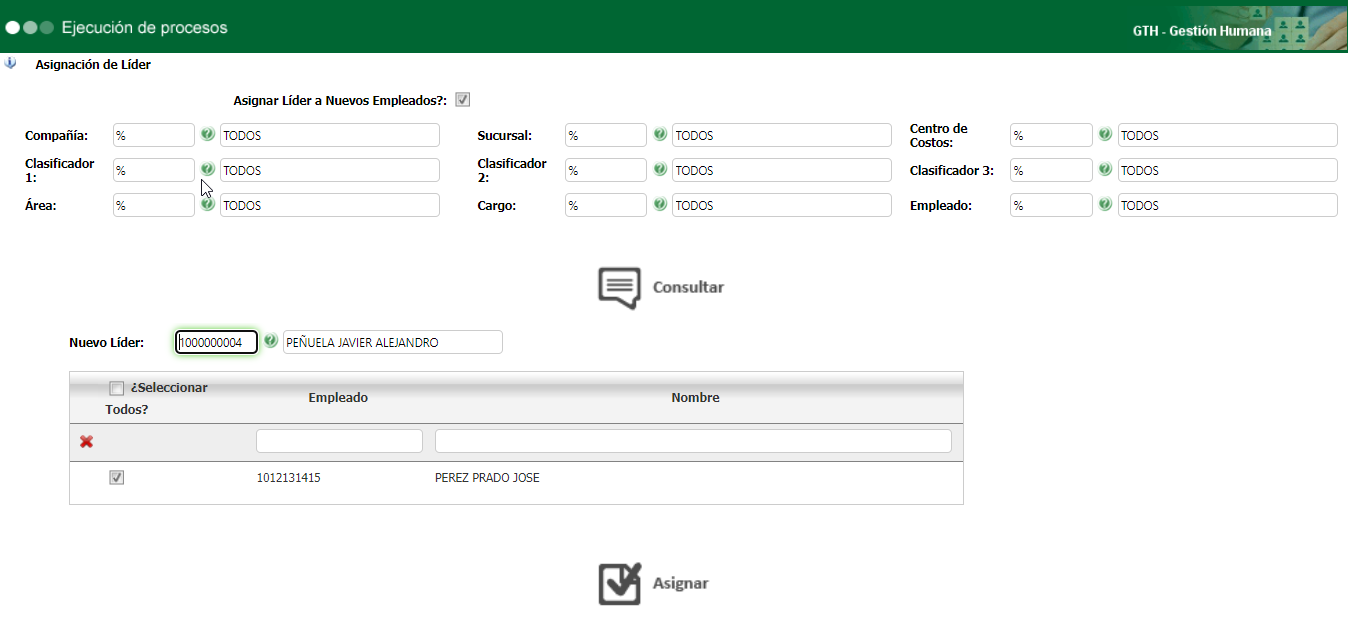1348x627 pixels.
Task: Open lookup help icon for Nuevo Líder
Action: (x=270, y=342)
